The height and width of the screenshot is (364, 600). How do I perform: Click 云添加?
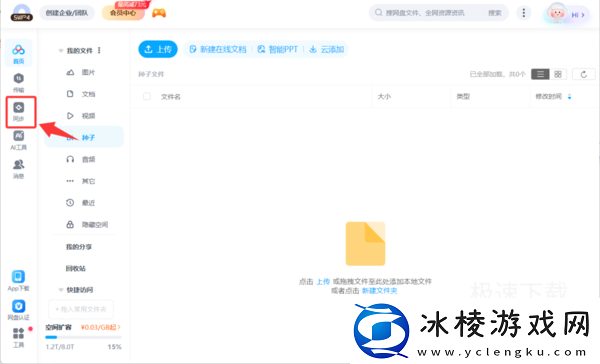pos(327,49)
